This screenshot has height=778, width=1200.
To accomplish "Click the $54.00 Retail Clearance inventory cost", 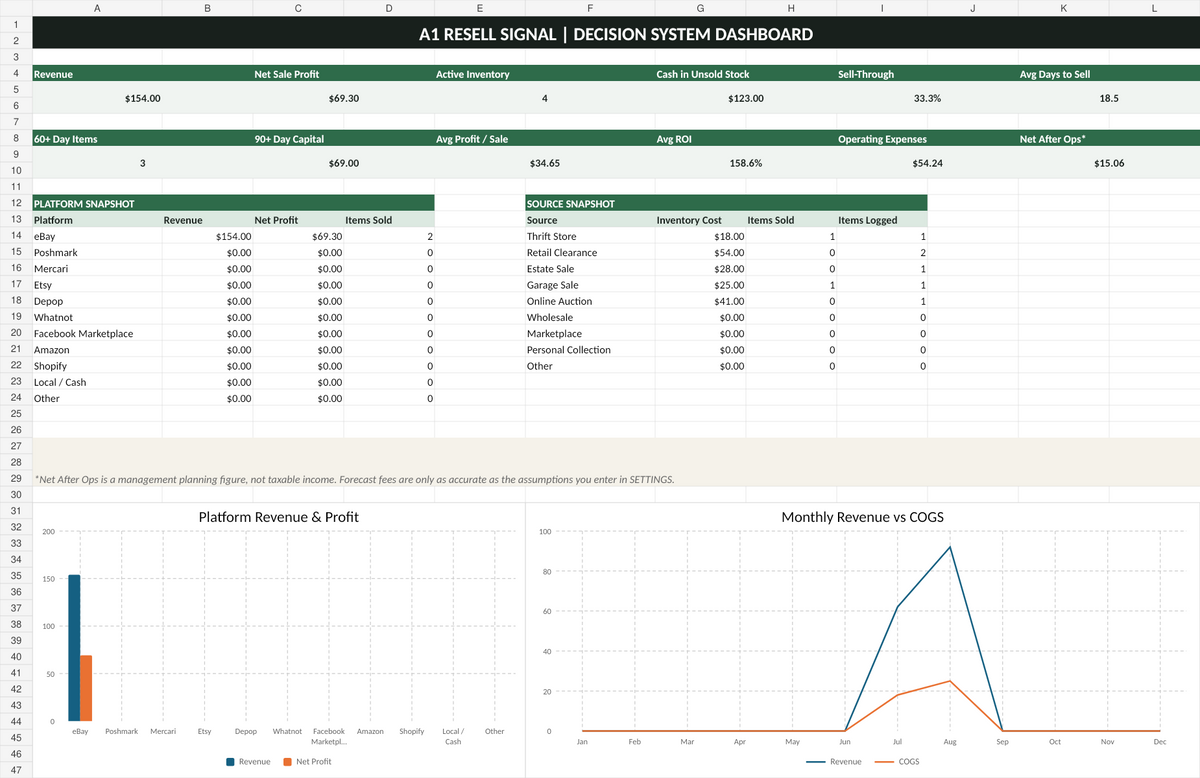I will click(x=700, y=252).
